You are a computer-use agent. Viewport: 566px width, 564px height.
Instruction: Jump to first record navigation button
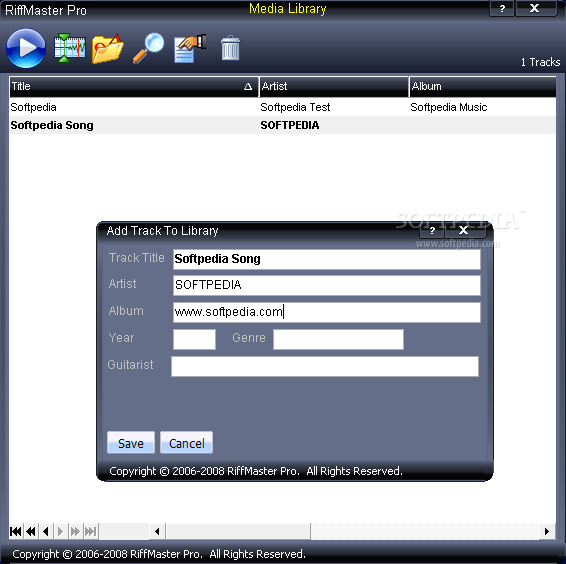(x=16, y=531)
